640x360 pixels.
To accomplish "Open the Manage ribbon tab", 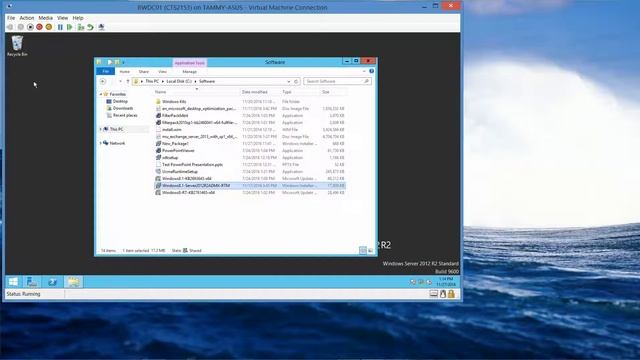I will point(189,71).
